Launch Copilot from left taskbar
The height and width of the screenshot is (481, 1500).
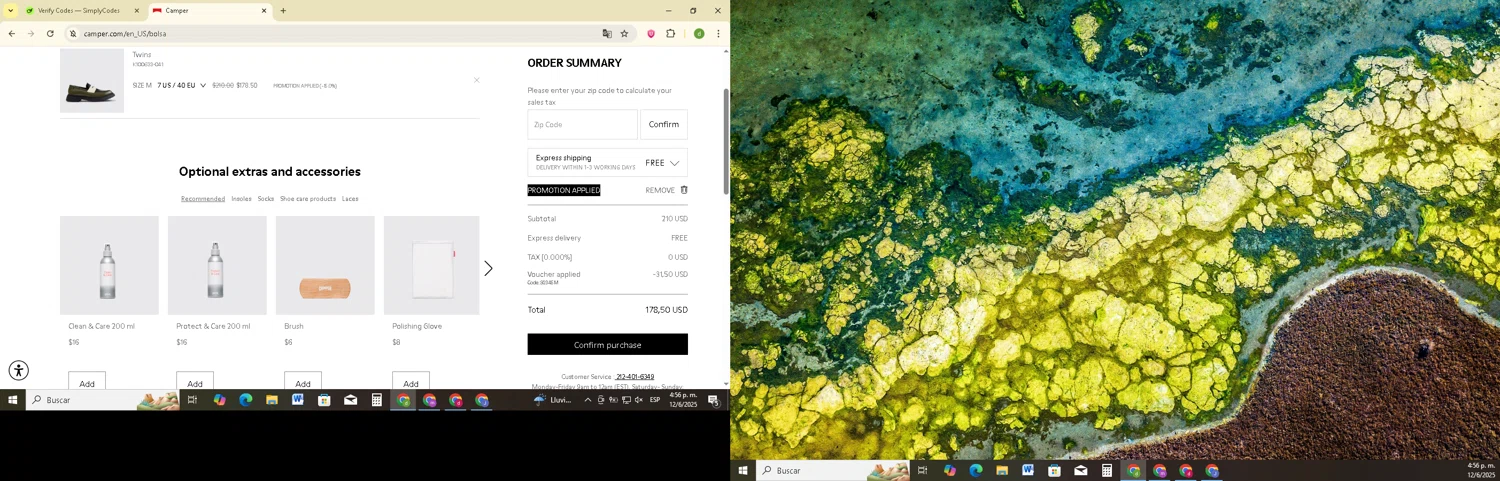coord(219,400)
